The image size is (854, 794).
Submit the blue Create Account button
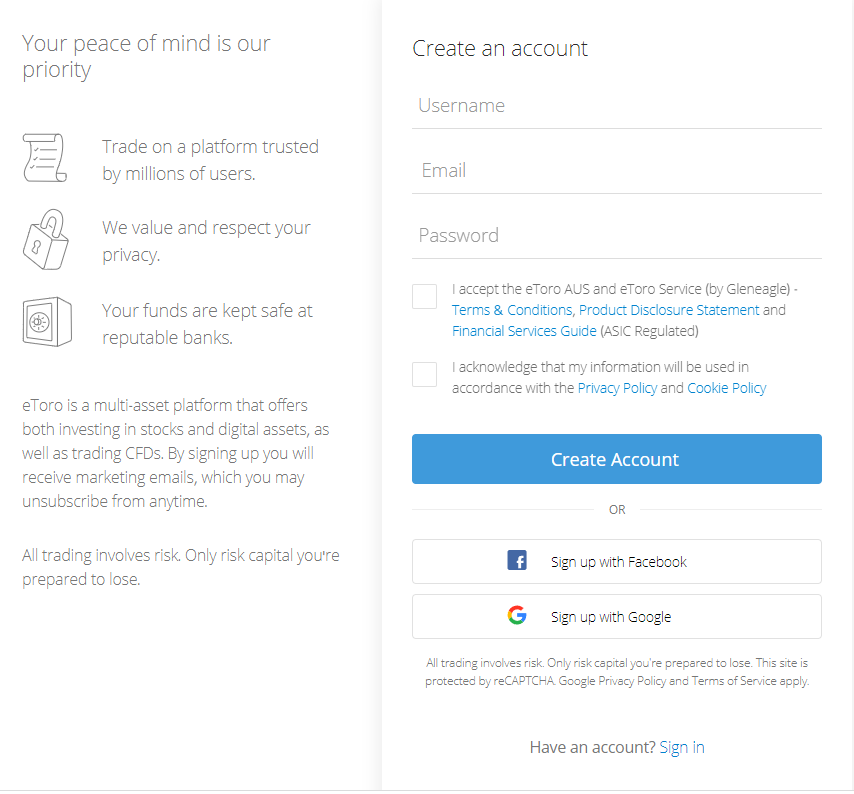click(x=617, y=459)
